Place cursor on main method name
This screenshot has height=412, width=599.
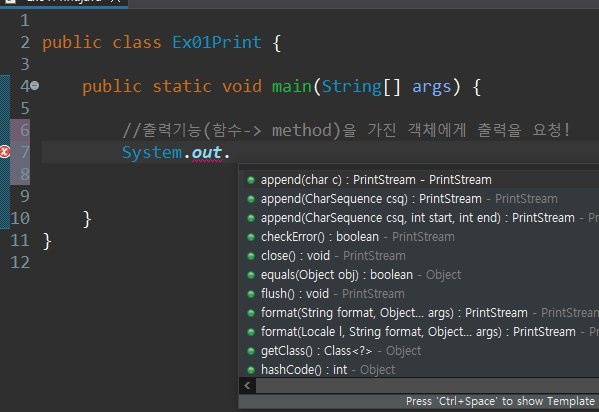point(292,86)
